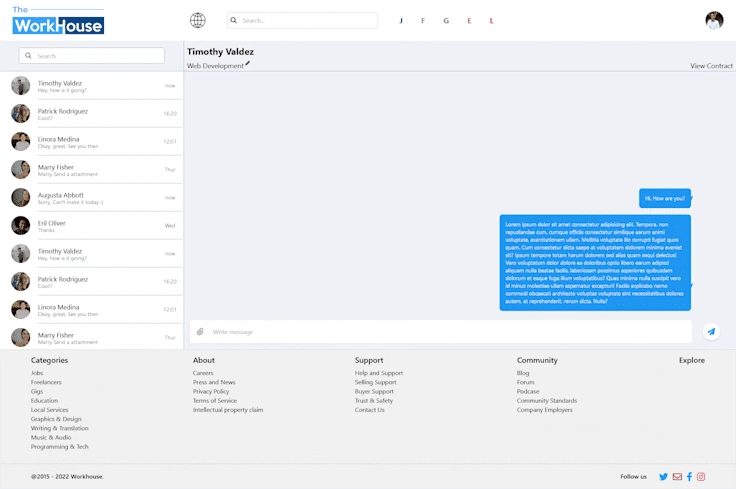Image resolution: width=736 pixels, height=489 pixels.
Task: Select the long Lorem ipsum message bubble
Action: tap(595, 263)
